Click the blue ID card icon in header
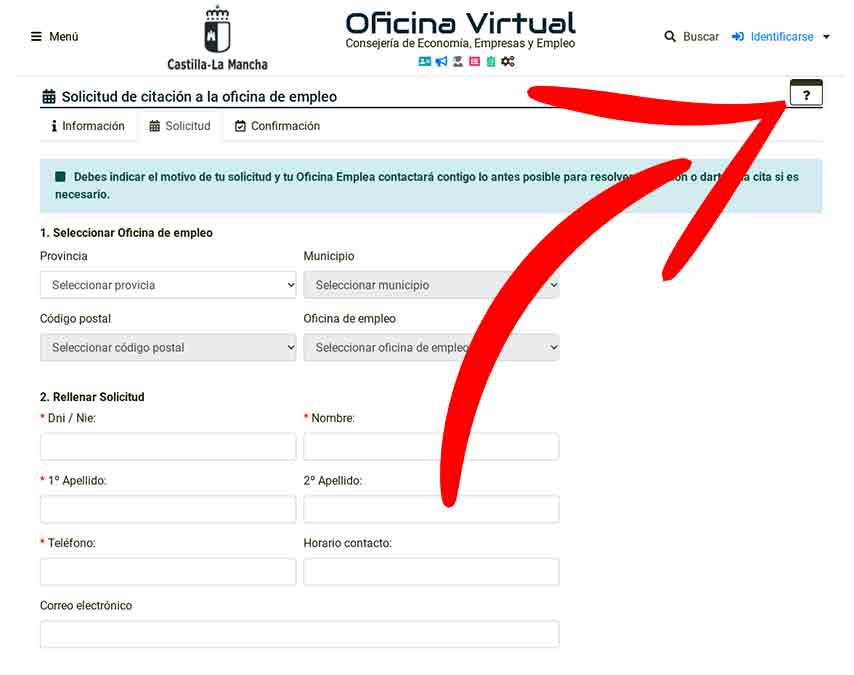854x675 pixels. point(424,62)
